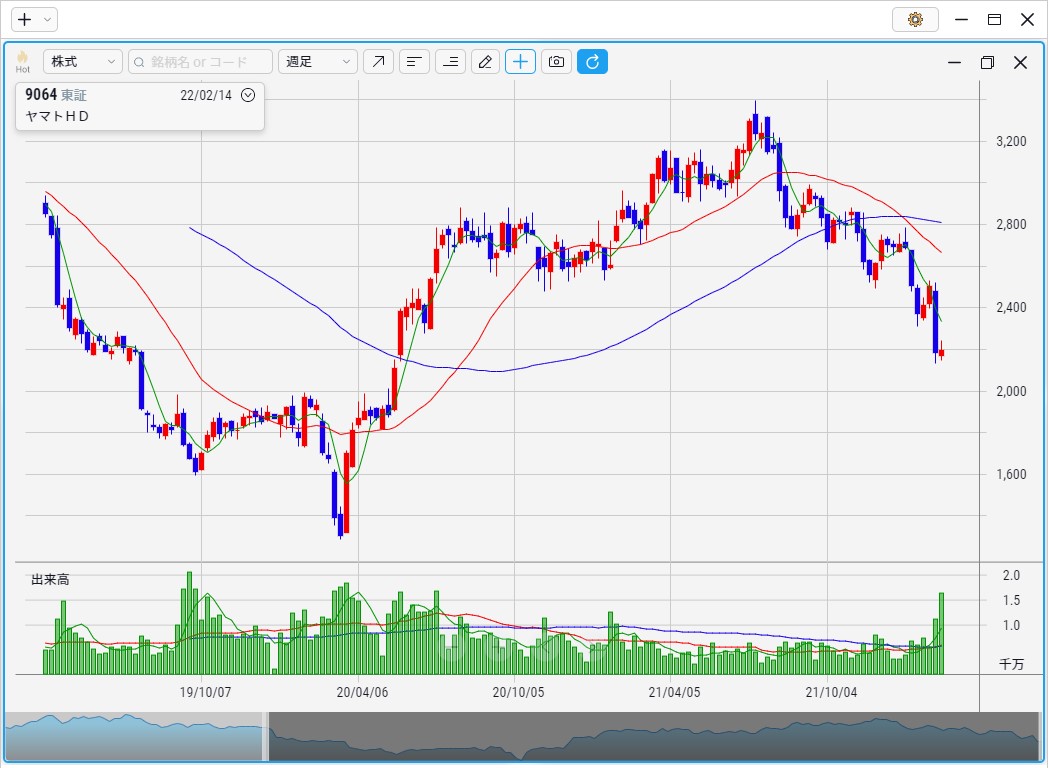Click the right-aligned lines toolbar icon
The image size is (1048, 768).
(450, 62)
